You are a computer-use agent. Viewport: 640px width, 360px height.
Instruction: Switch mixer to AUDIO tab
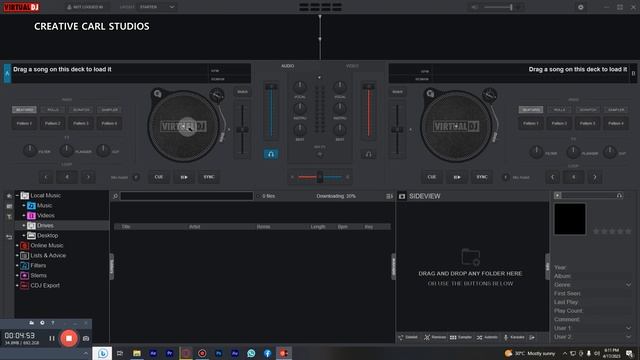click(x=287, y=66)
